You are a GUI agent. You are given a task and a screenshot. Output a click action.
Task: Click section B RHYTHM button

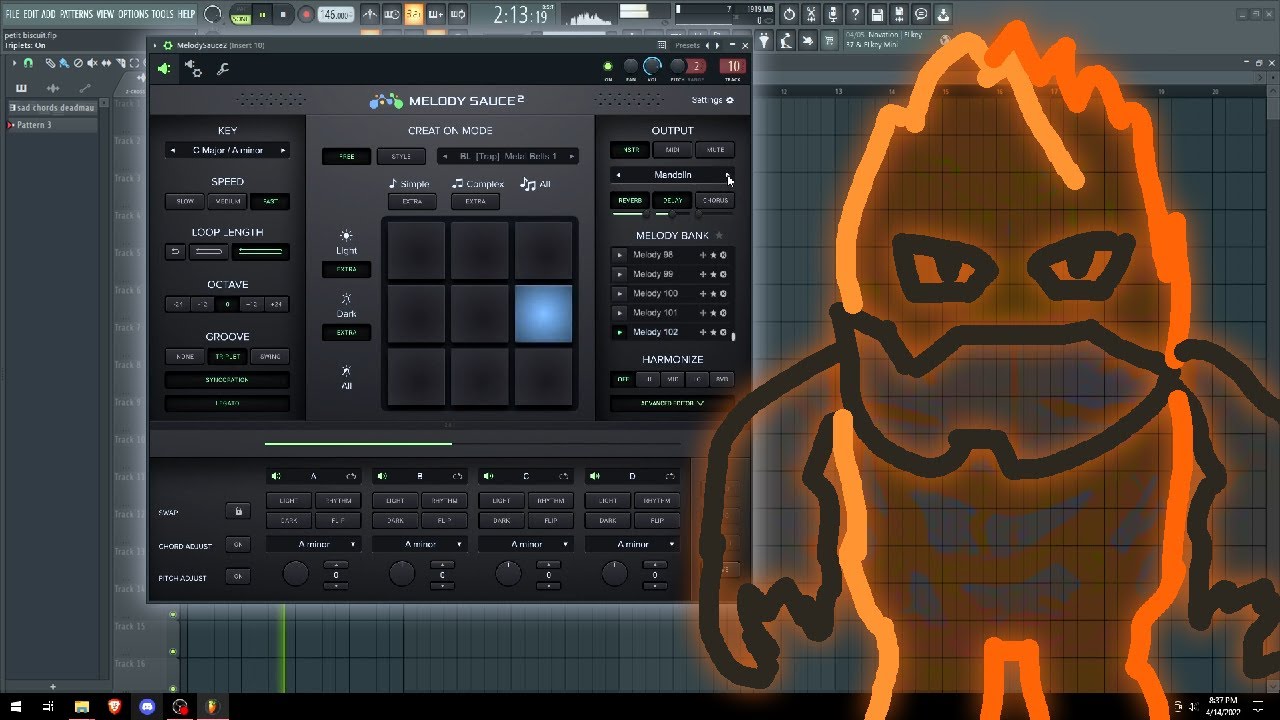443,500
